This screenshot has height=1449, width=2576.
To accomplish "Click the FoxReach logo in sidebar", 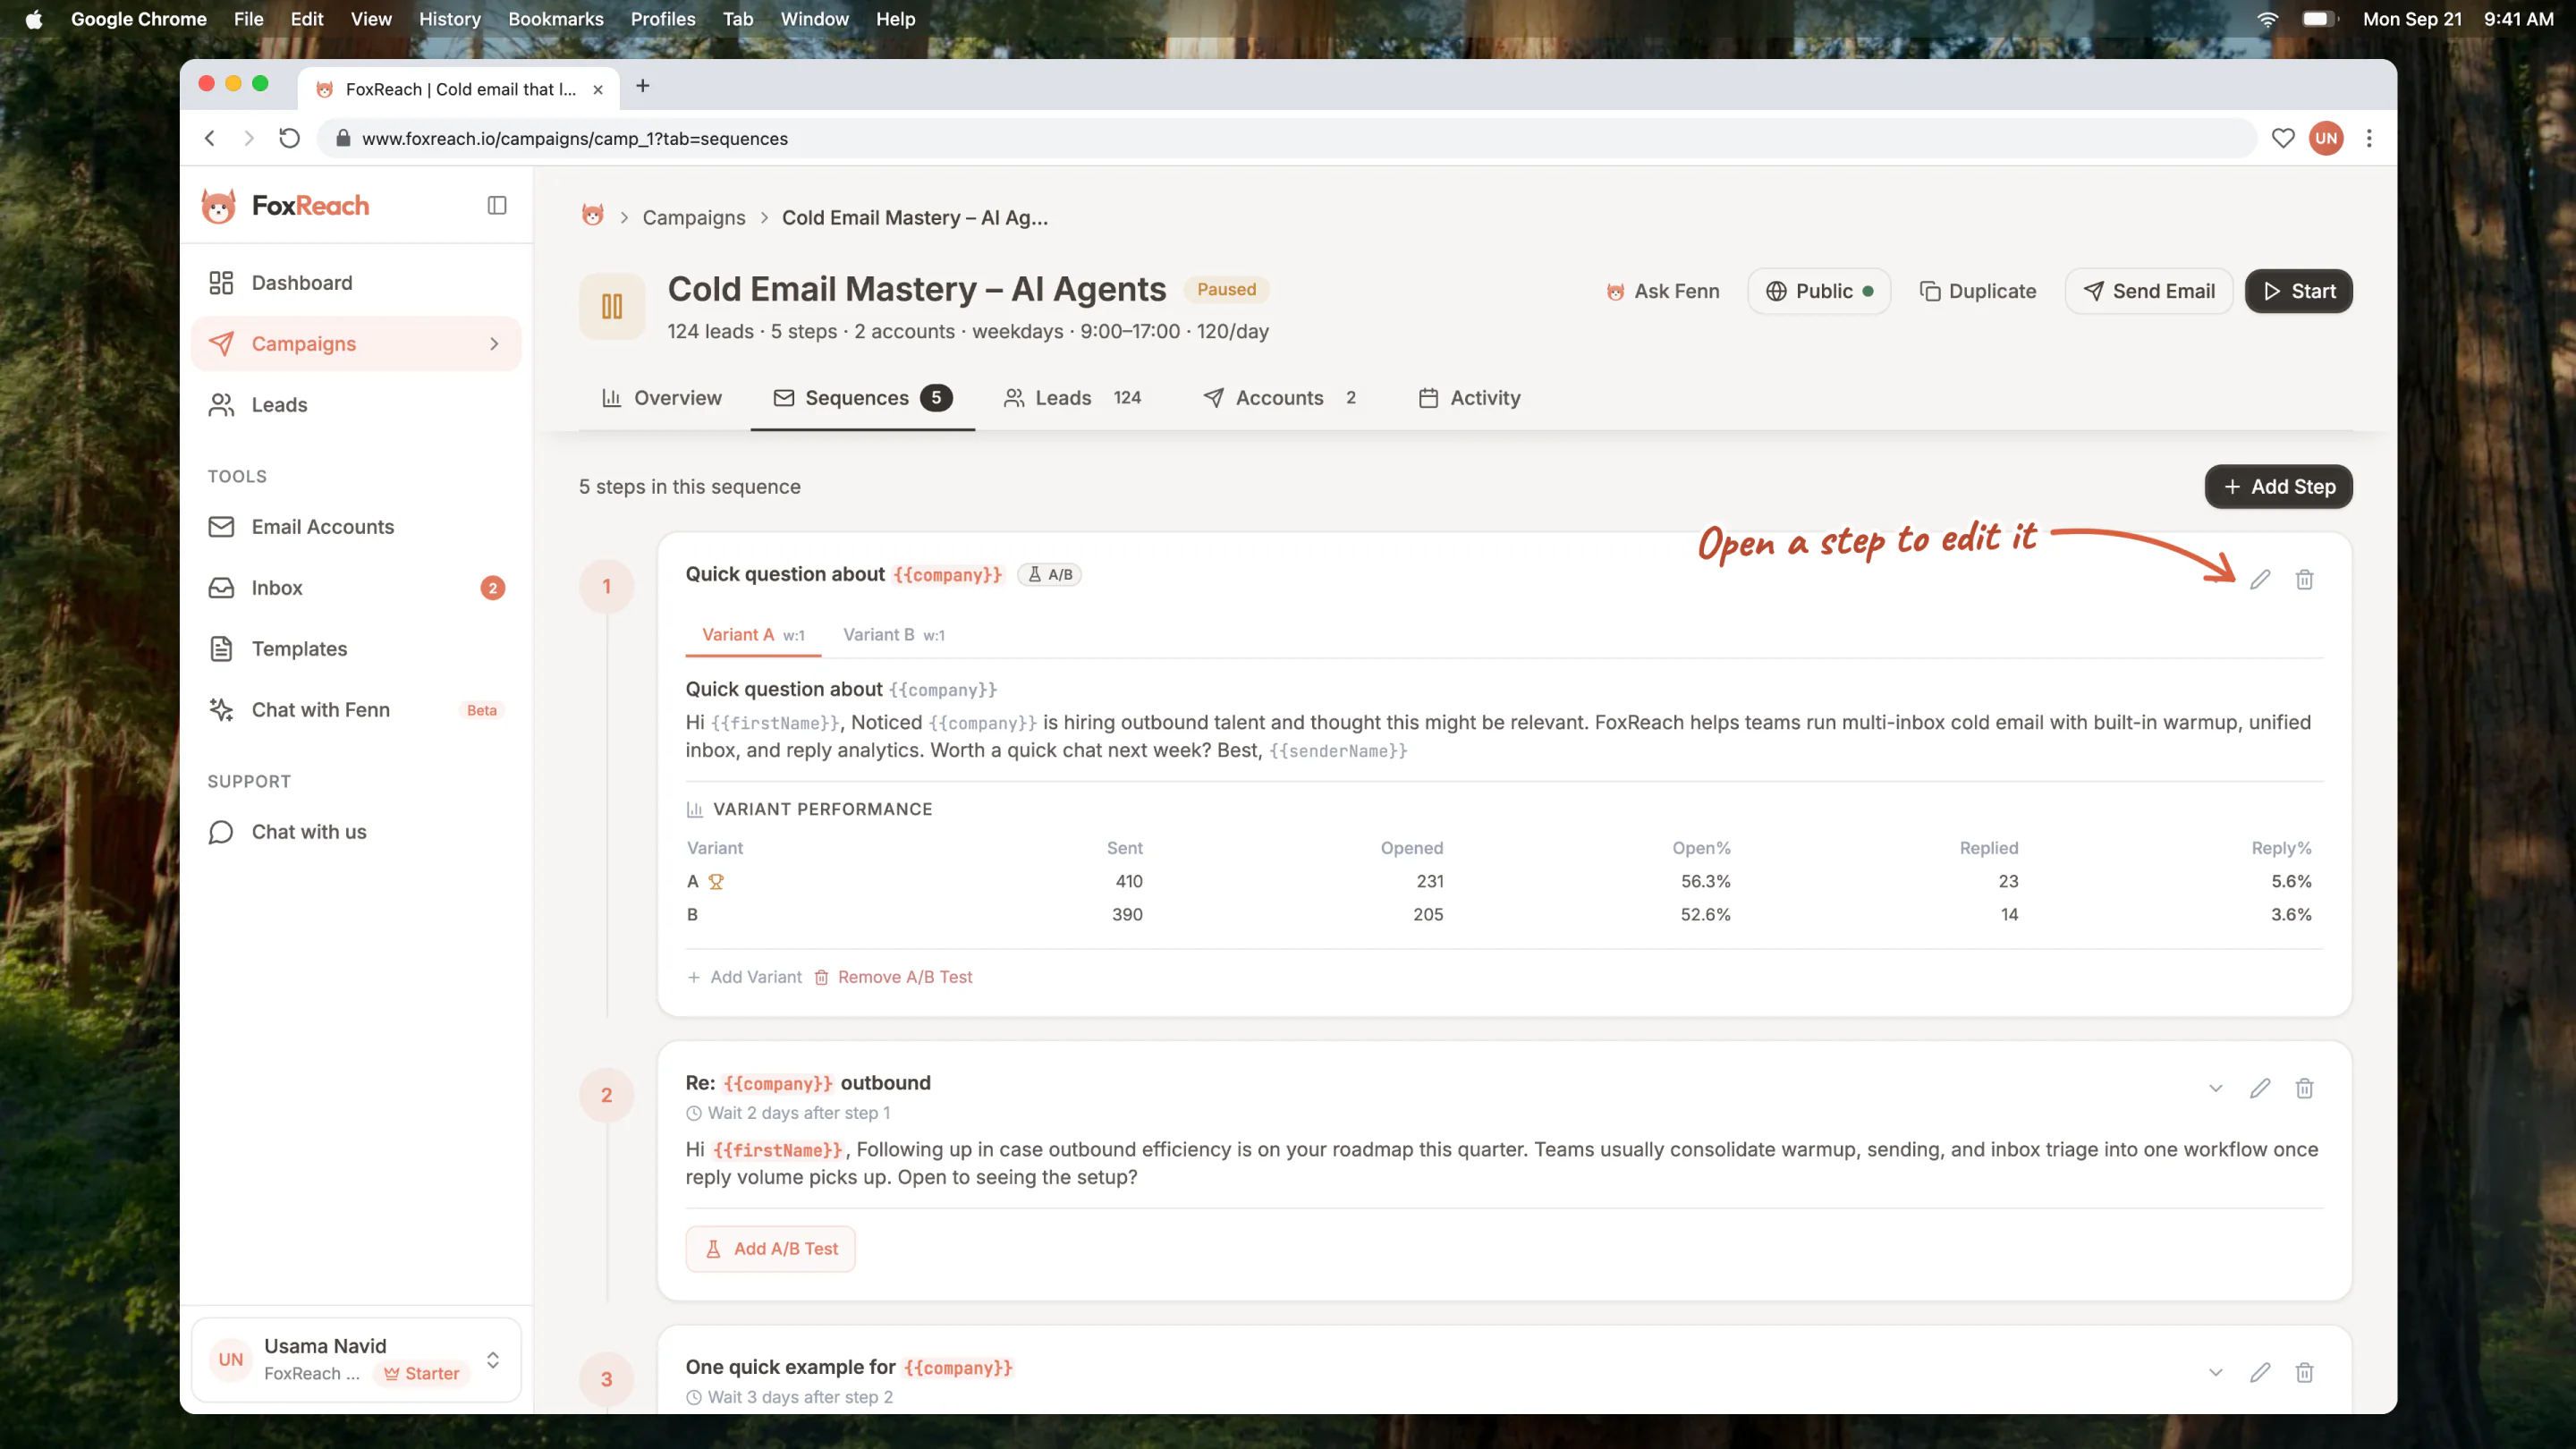I will (x=285, y=206).
